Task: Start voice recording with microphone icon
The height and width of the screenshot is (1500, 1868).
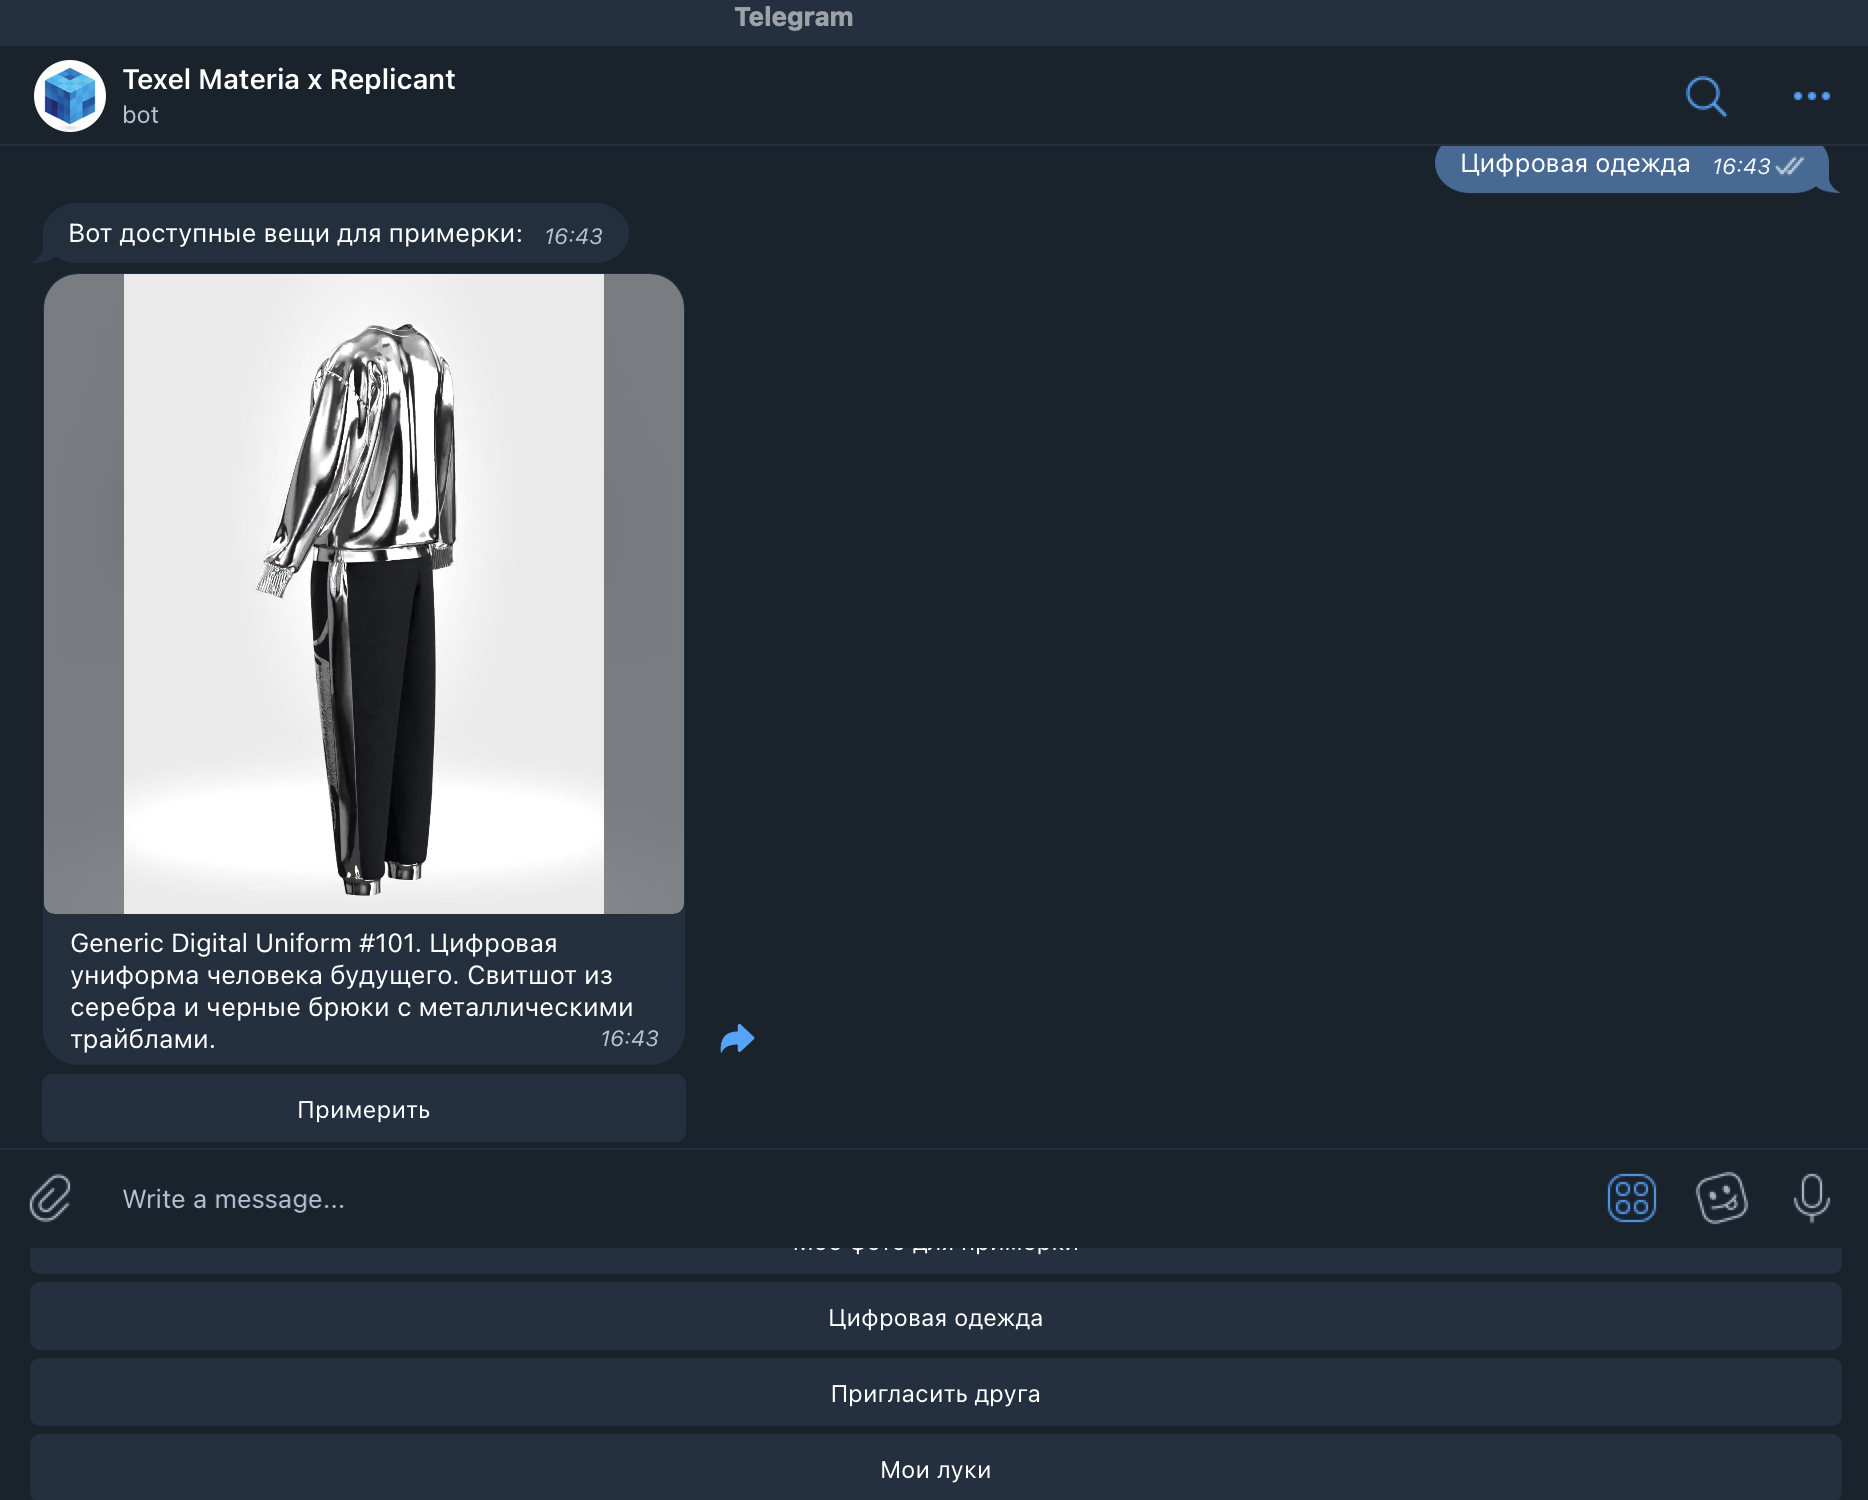Action: (x=1811, y=1198)
